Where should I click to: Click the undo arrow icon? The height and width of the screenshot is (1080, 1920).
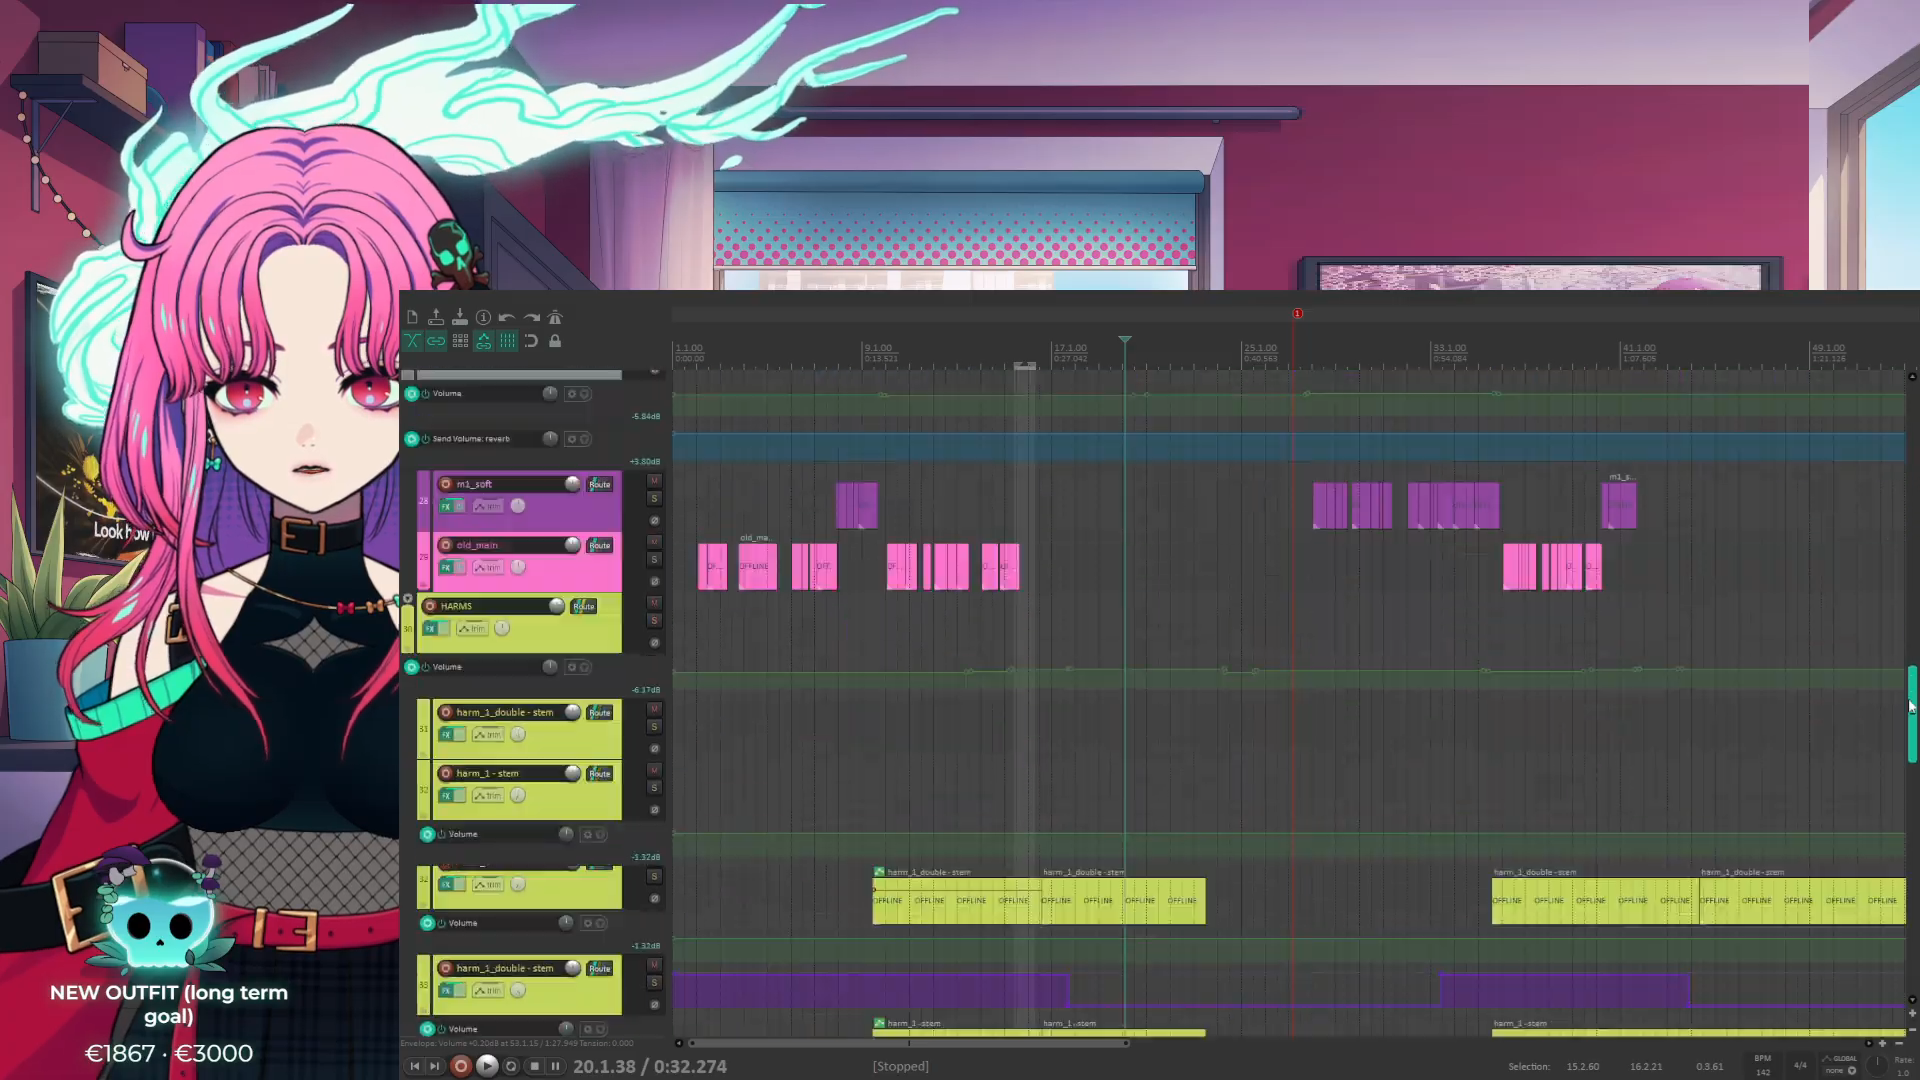coord(507,317)
